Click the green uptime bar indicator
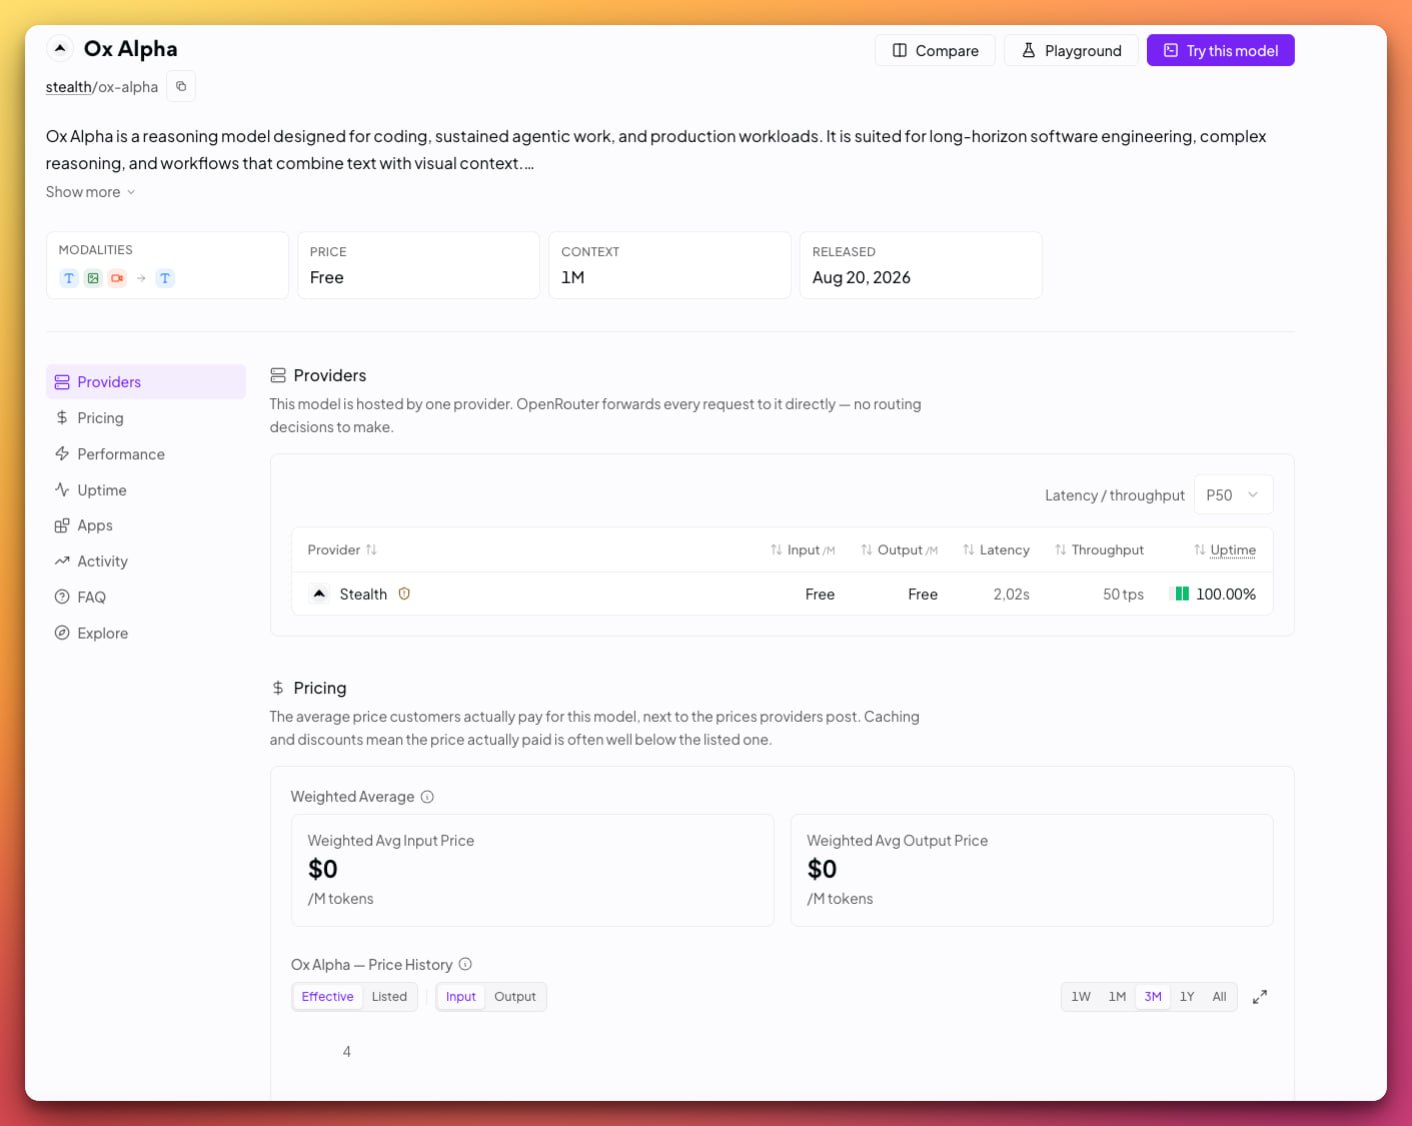Screen dimensions: 1412x1126 click(x=1182, y=594)
